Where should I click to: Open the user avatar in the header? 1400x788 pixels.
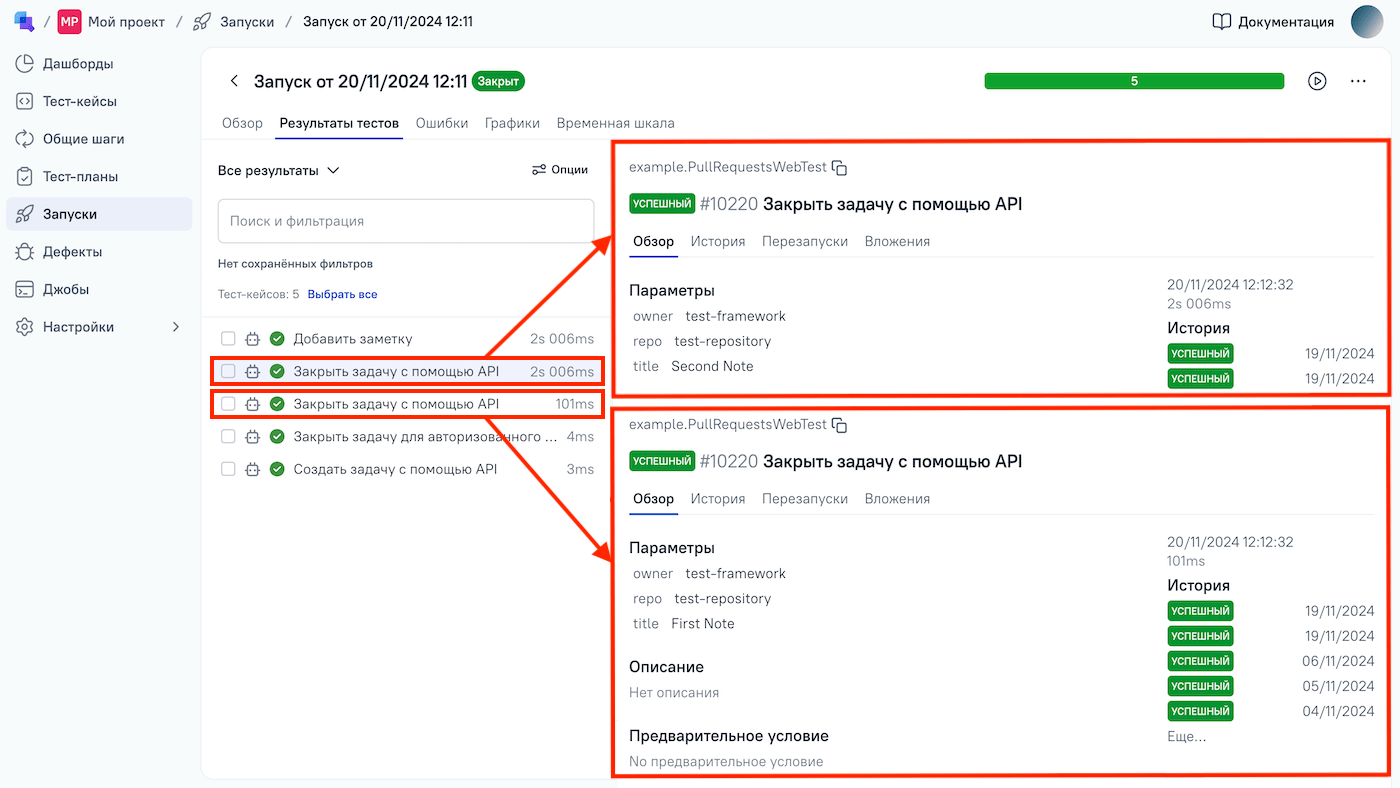(x=1366, y=22)
